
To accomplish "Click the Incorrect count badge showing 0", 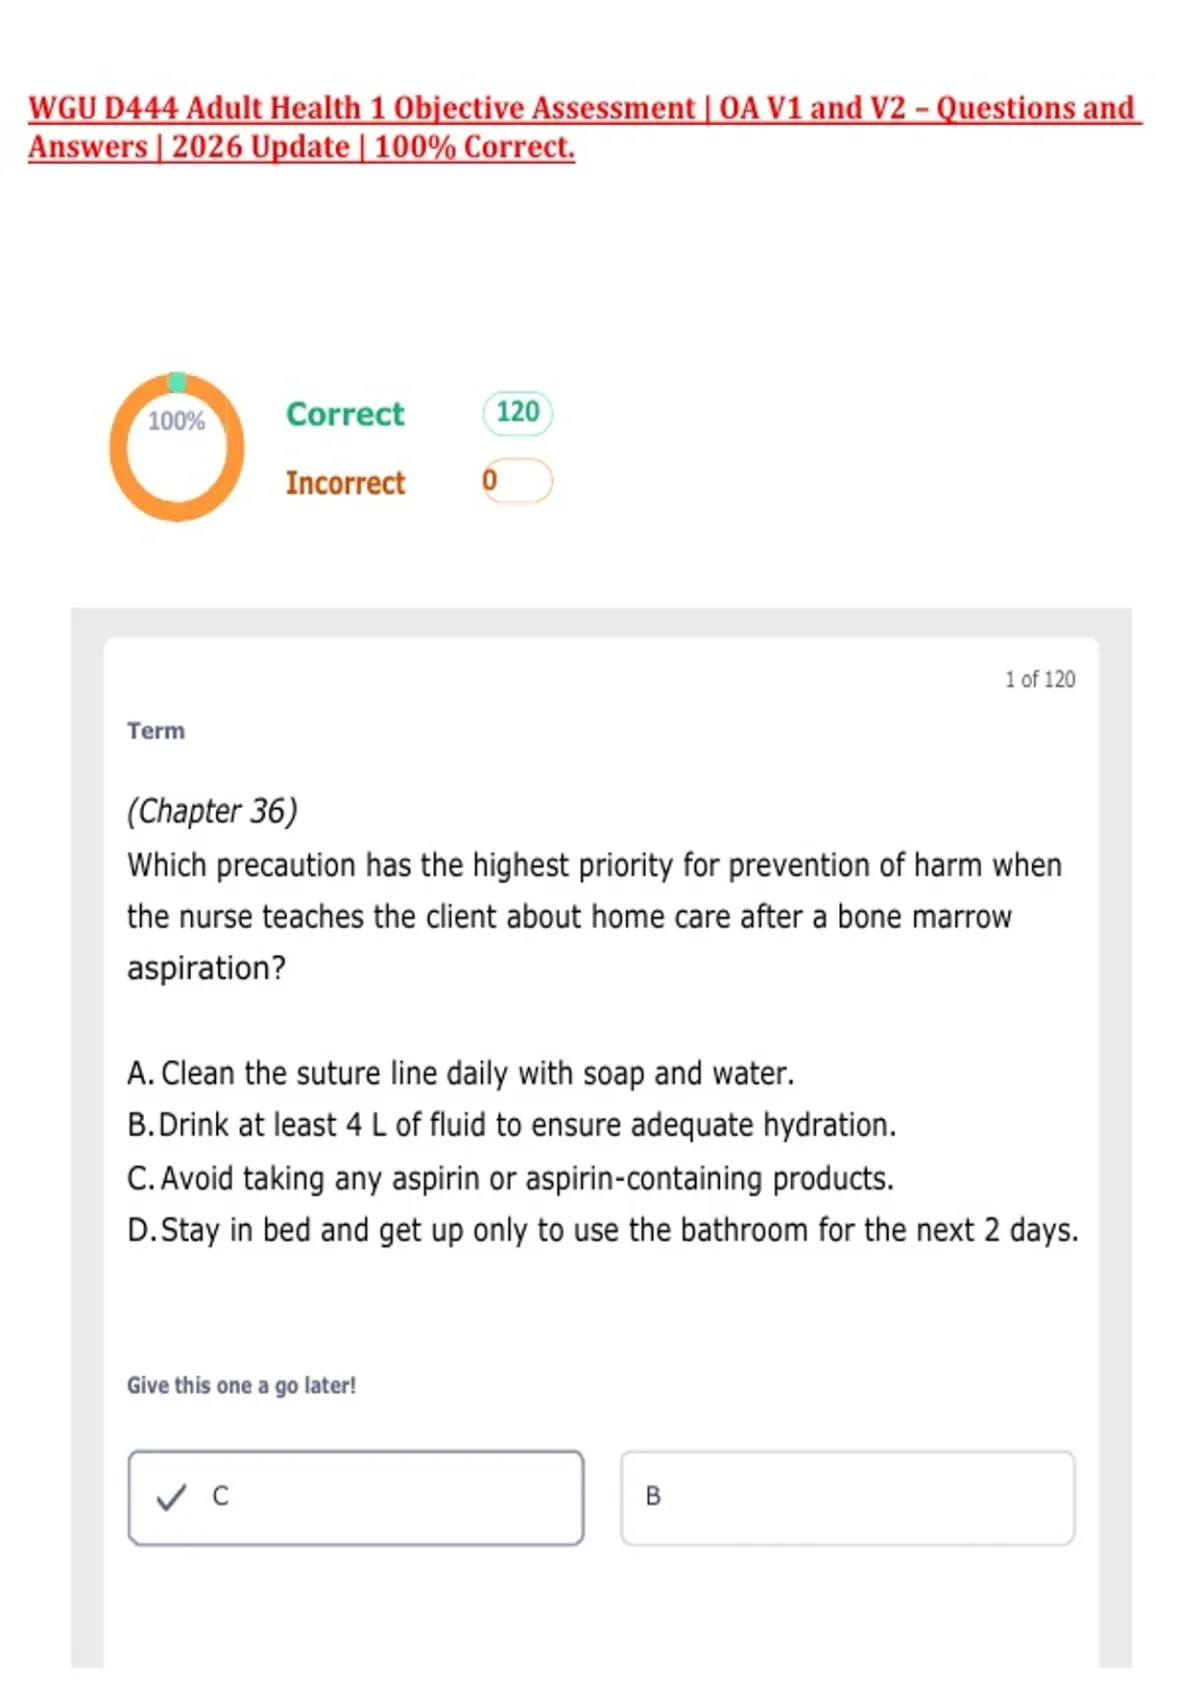I will point(518,481).
